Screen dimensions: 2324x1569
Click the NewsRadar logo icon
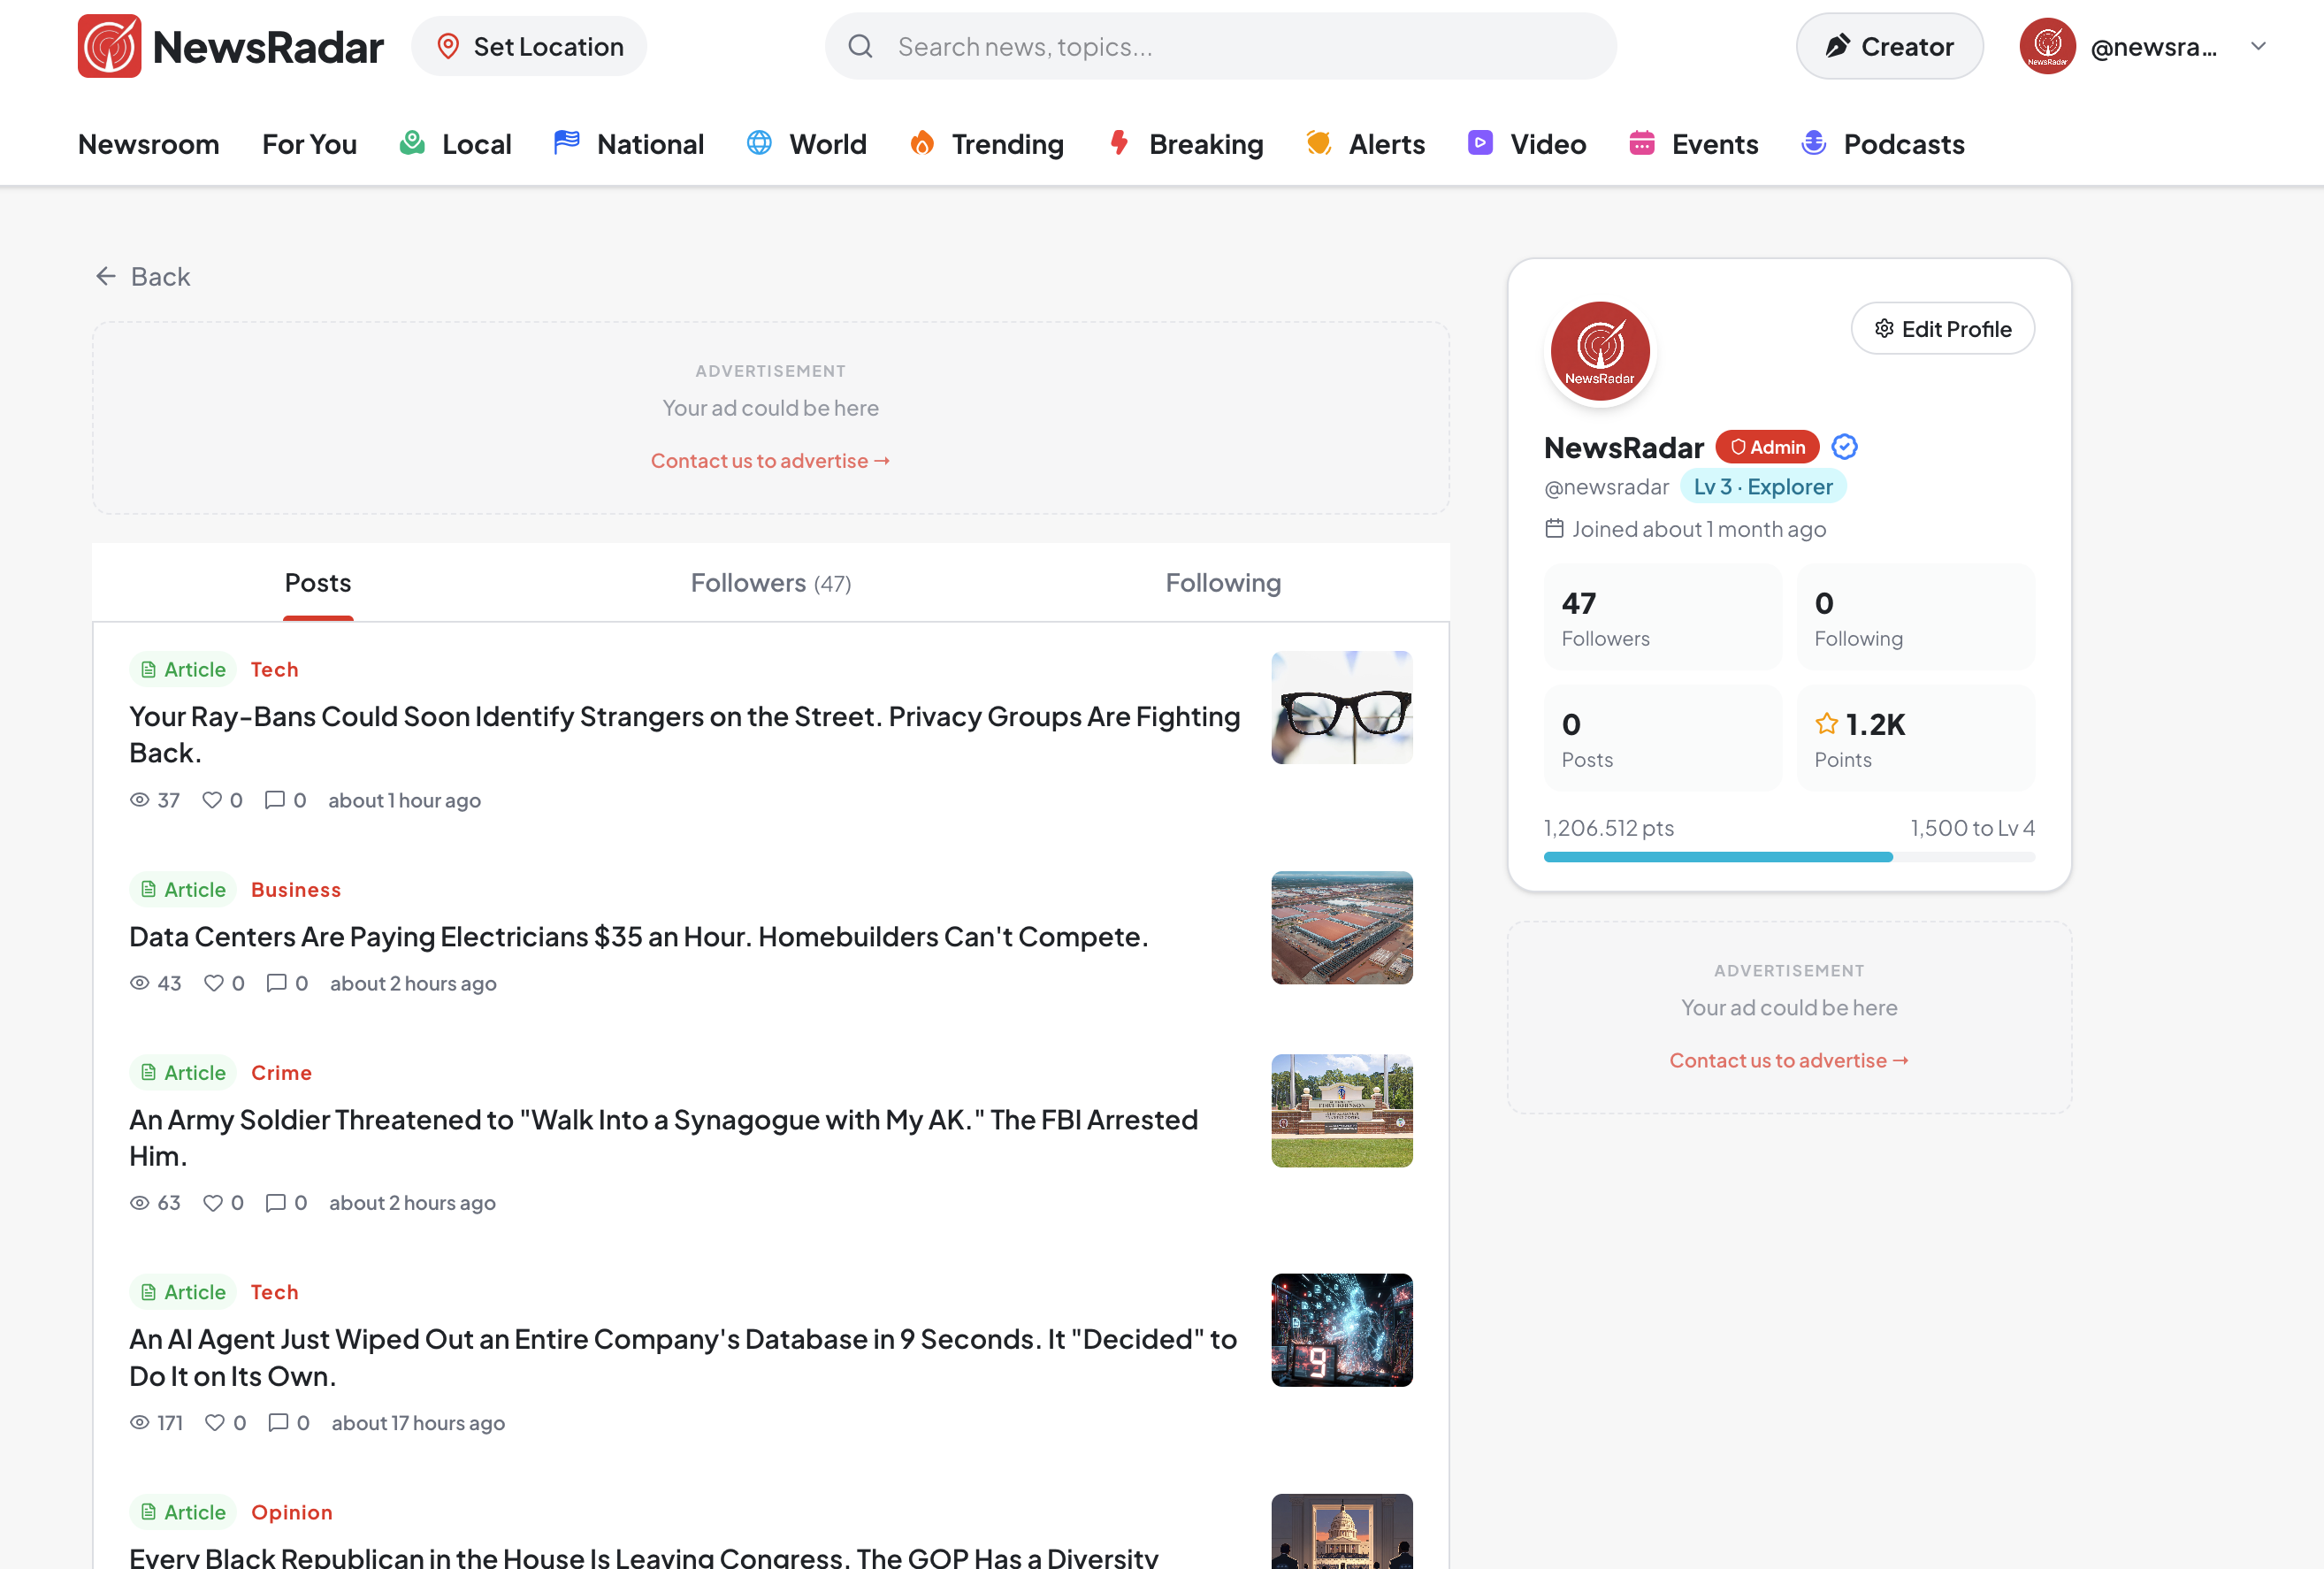click(110, 45)
